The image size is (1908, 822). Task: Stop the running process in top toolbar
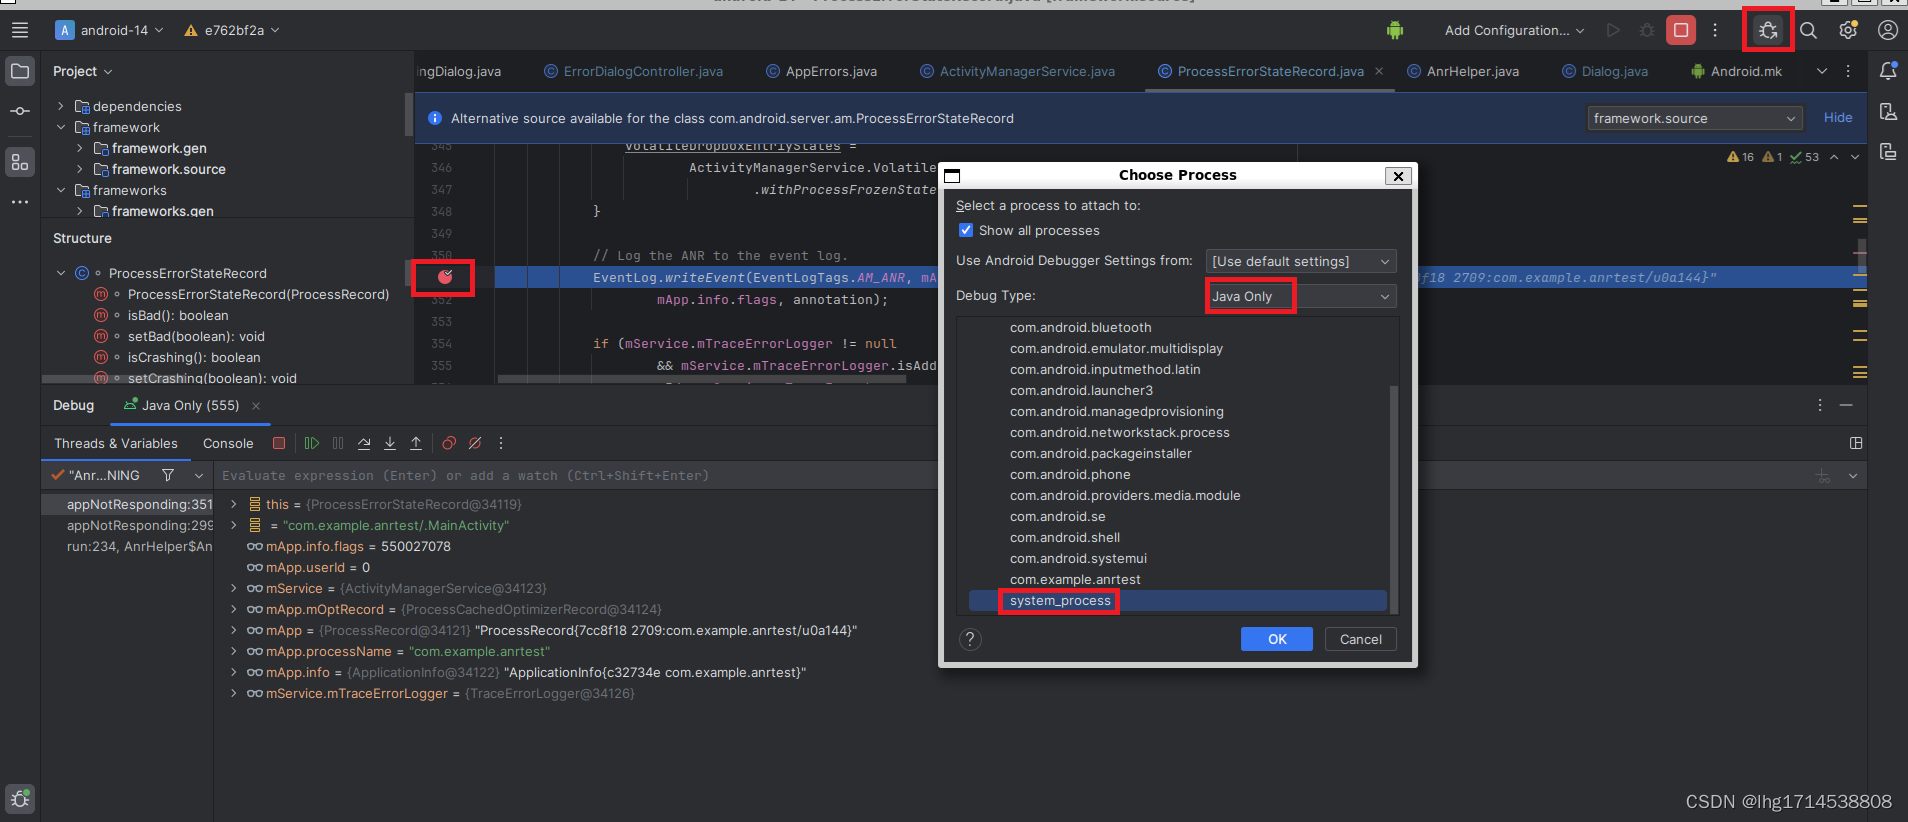pyautogui.click(x=1681, y=30)
